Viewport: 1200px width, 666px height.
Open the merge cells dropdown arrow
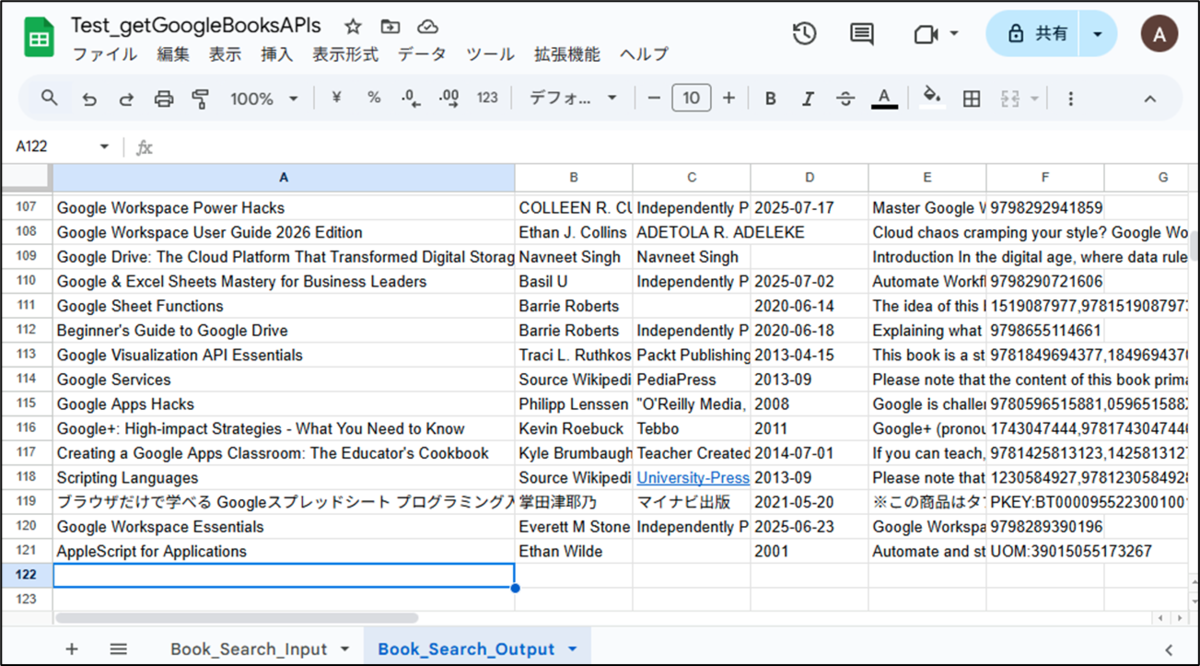point(1034,98)
